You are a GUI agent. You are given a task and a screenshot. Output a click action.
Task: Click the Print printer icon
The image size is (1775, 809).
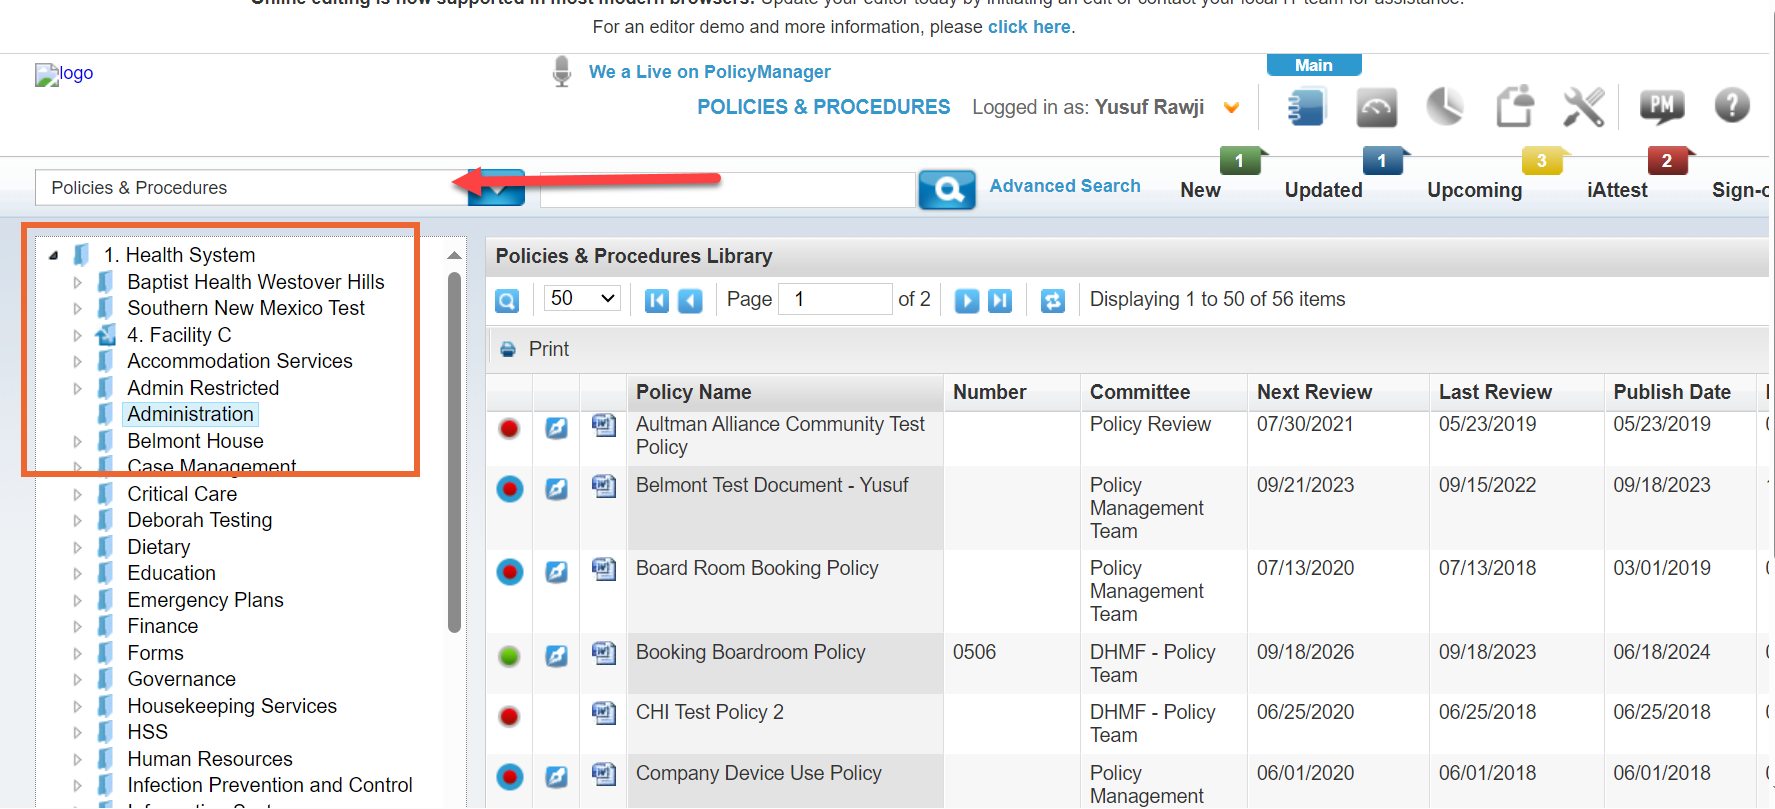tap(508, 349)
